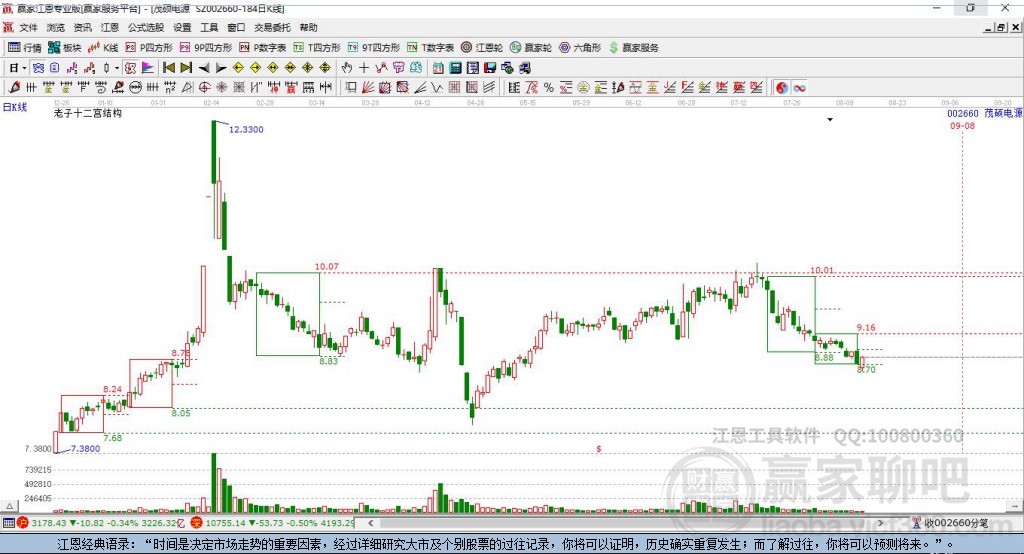Click the 老子十二宫结构 chart title
This screenshot has width=1024, height=554.
tap(88, 114)
